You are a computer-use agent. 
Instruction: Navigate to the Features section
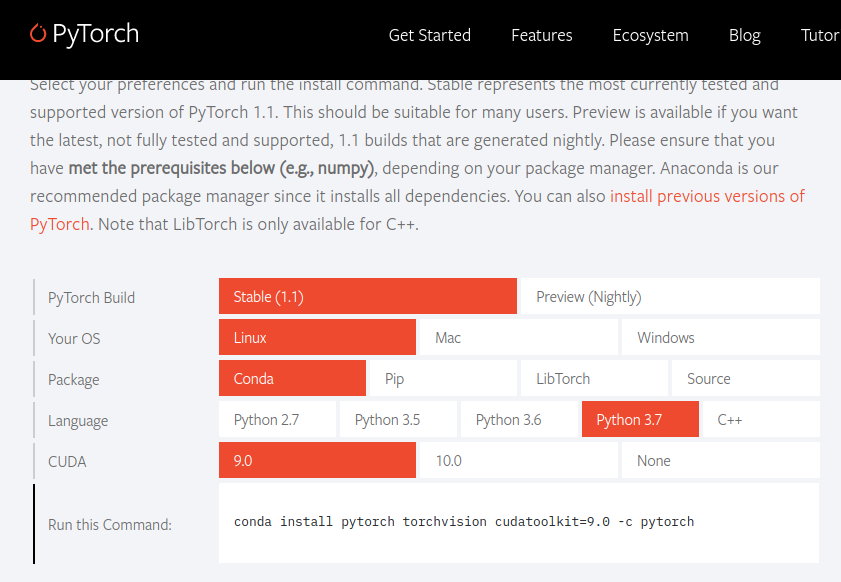click(x=541, y=35)
